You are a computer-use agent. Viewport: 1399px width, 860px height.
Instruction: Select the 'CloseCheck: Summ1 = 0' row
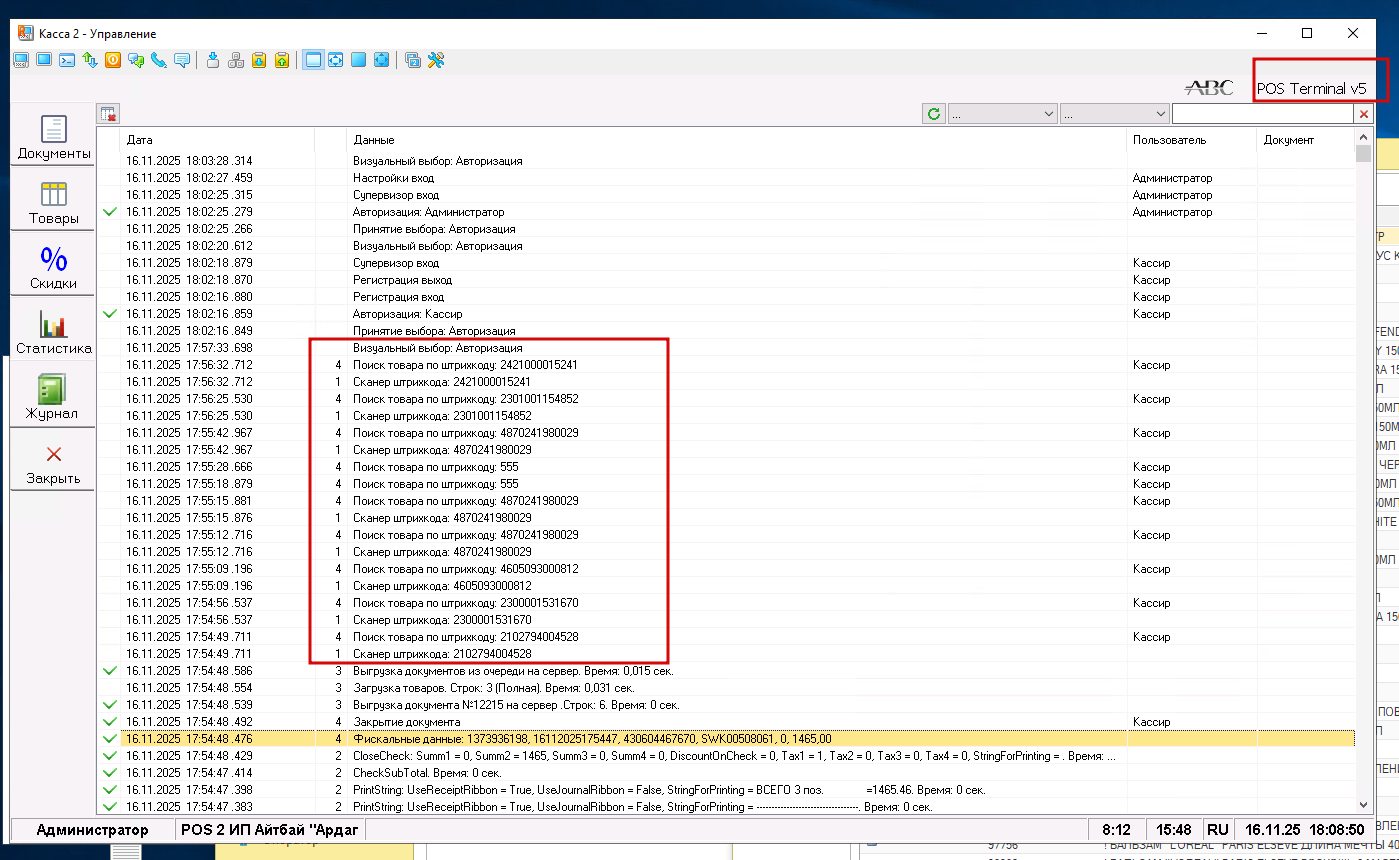point(727,756)
